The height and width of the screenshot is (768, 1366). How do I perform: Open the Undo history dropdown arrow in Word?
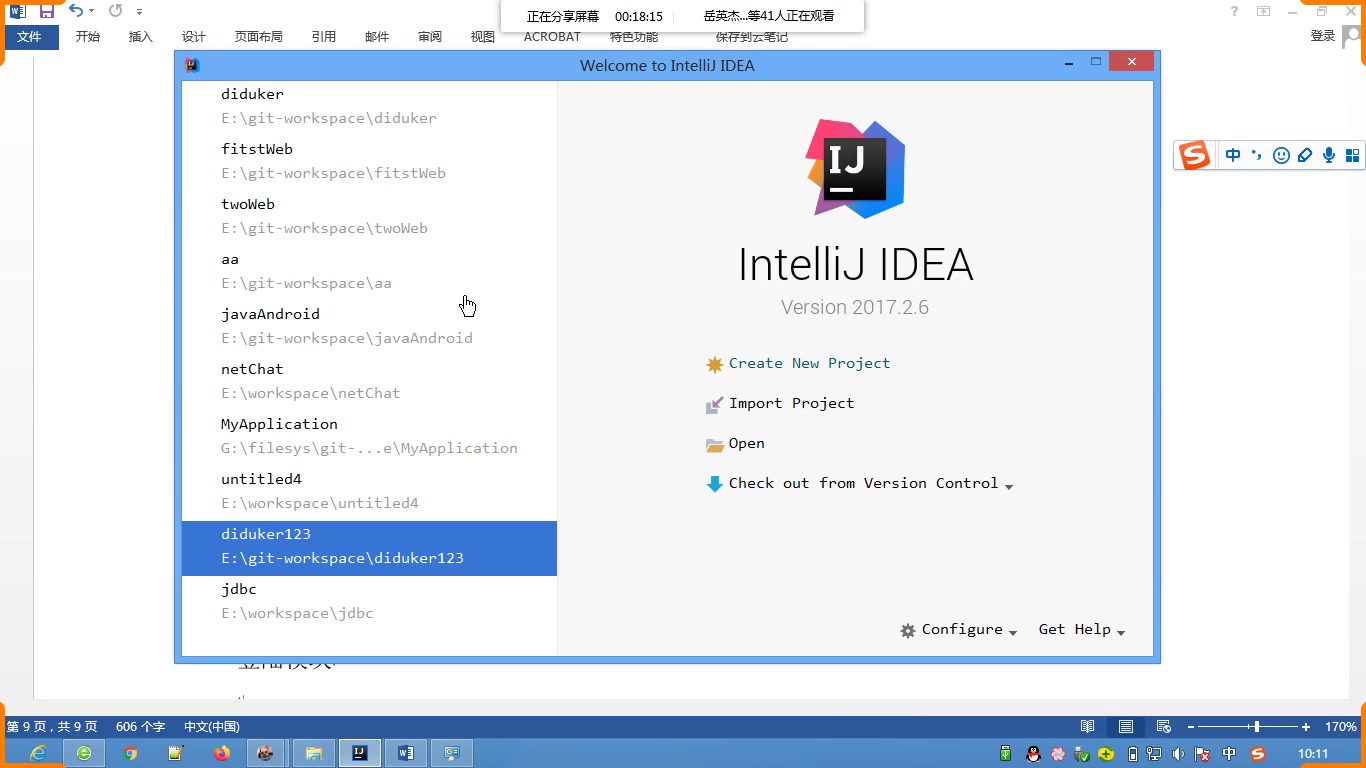[91, 11]
